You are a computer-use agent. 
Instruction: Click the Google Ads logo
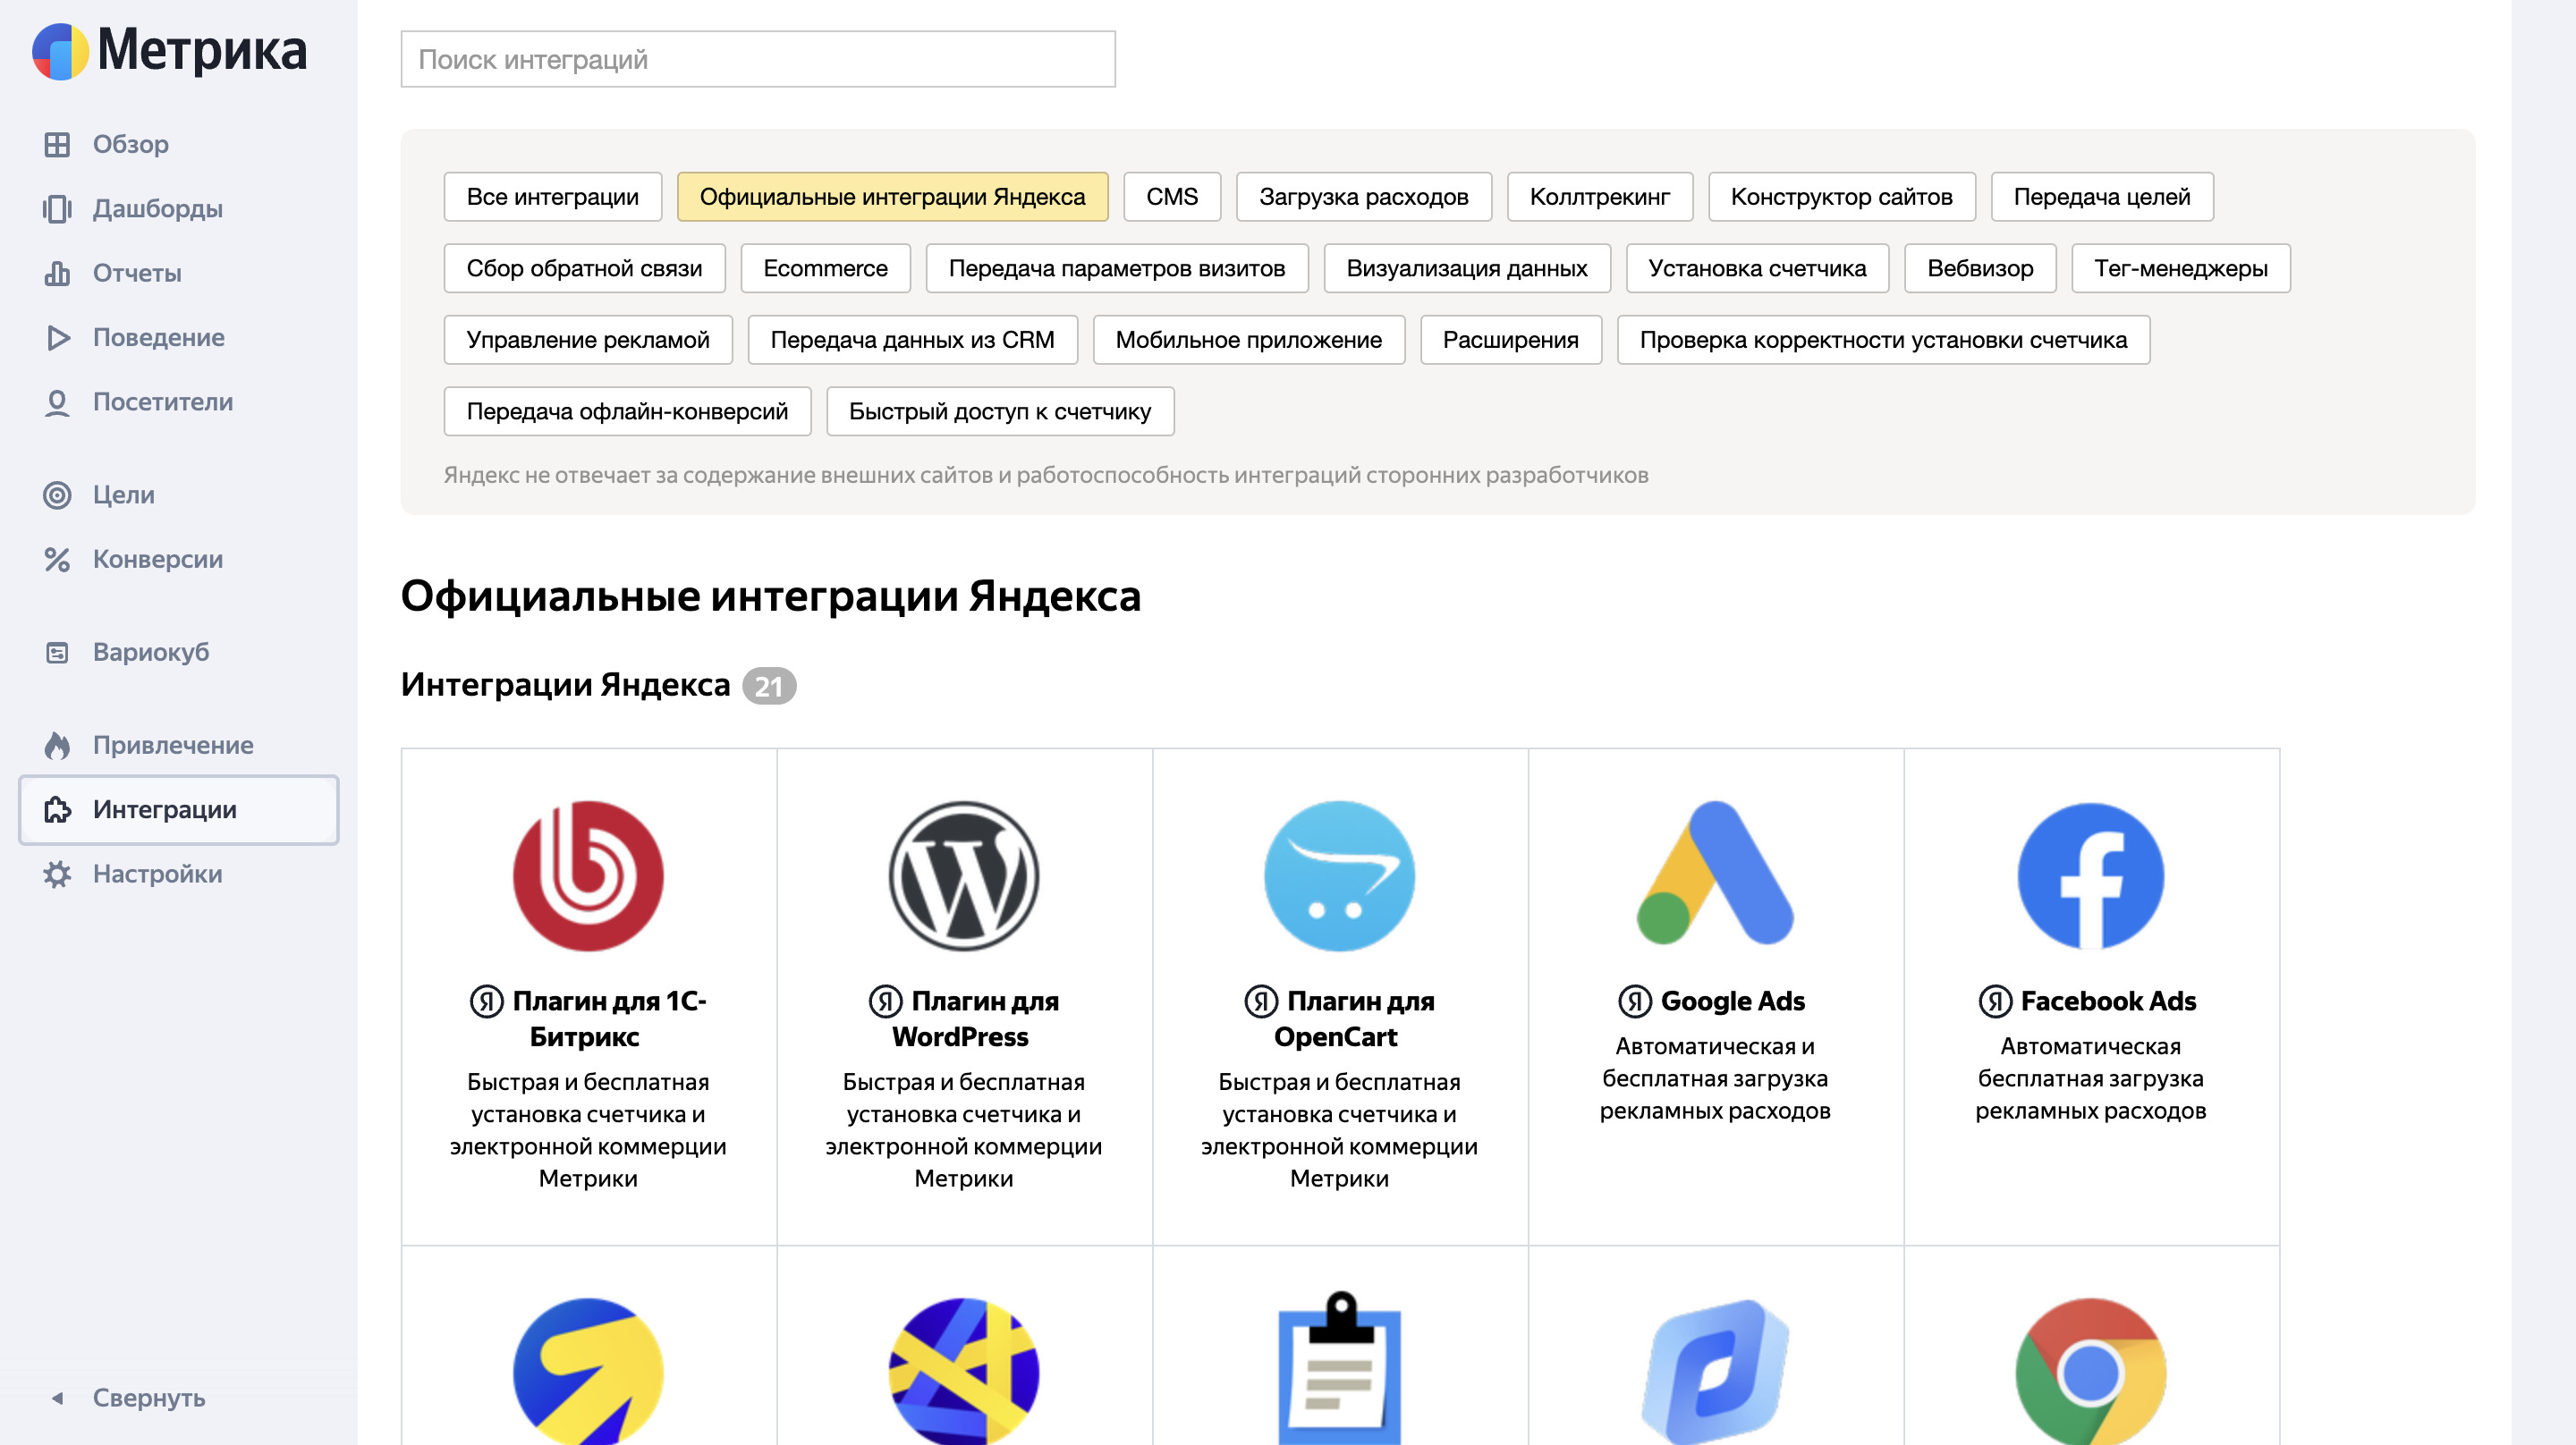point(1715,873)
